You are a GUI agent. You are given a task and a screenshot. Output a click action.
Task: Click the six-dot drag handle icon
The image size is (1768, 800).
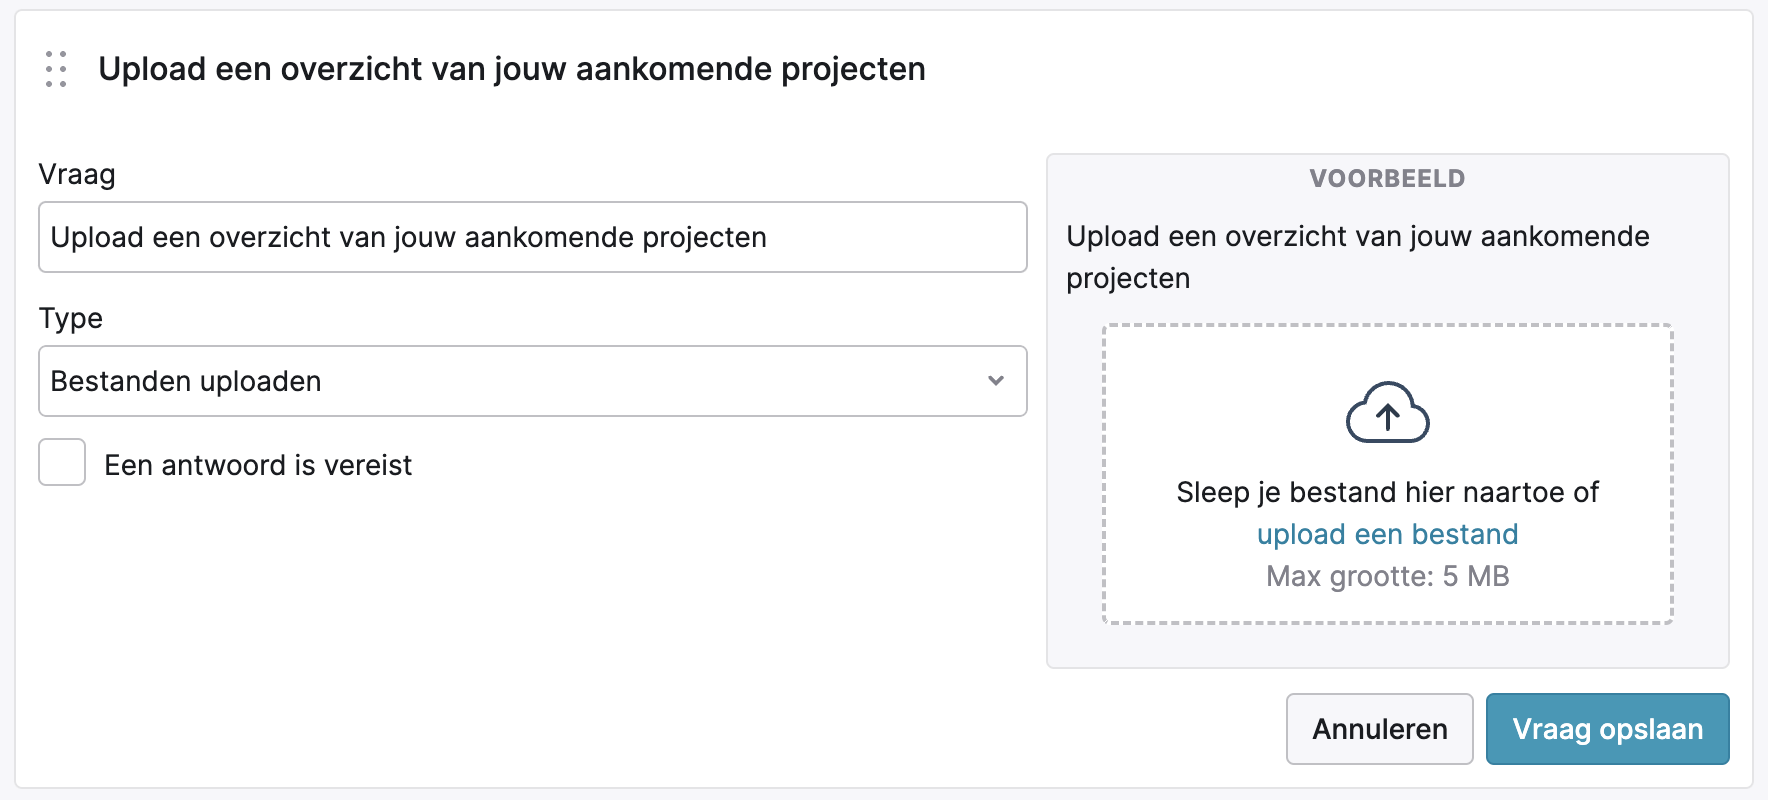point(56,69)
